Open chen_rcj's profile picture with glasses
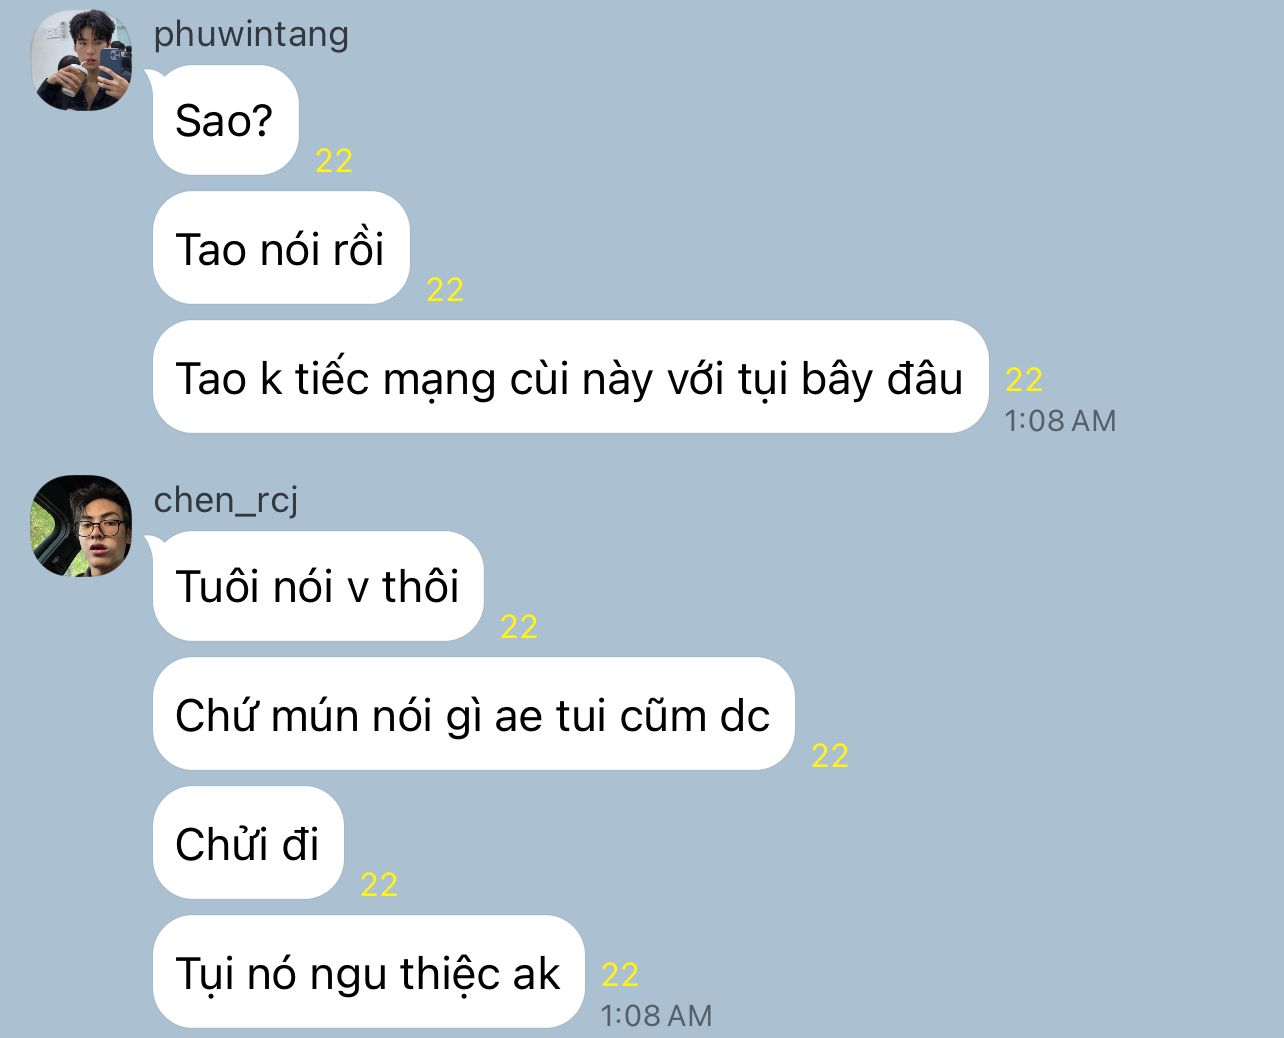 [x=82, y=526]
